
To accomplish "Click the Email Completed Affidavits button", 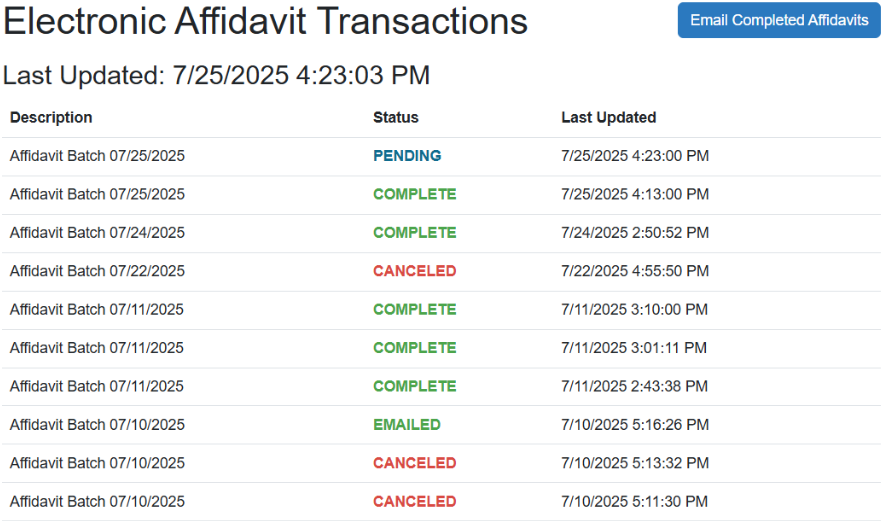I will coord(779,20).
